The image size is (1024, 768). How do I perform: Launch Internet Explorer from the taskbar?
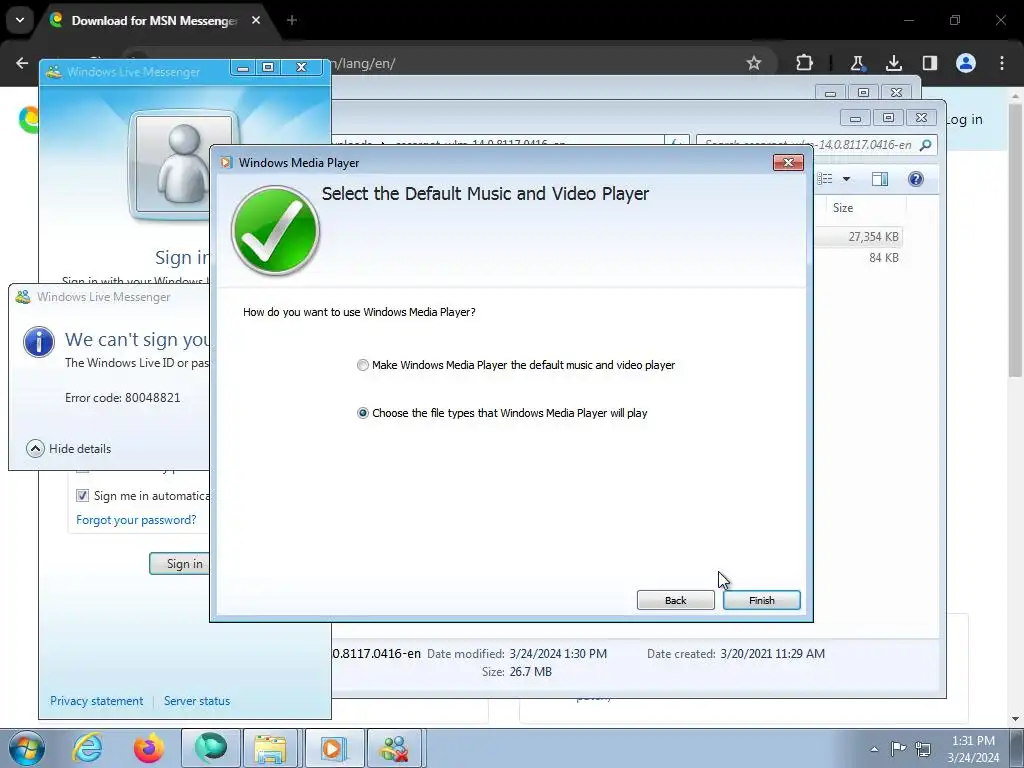pyautogui.click(x=88, y=748)
